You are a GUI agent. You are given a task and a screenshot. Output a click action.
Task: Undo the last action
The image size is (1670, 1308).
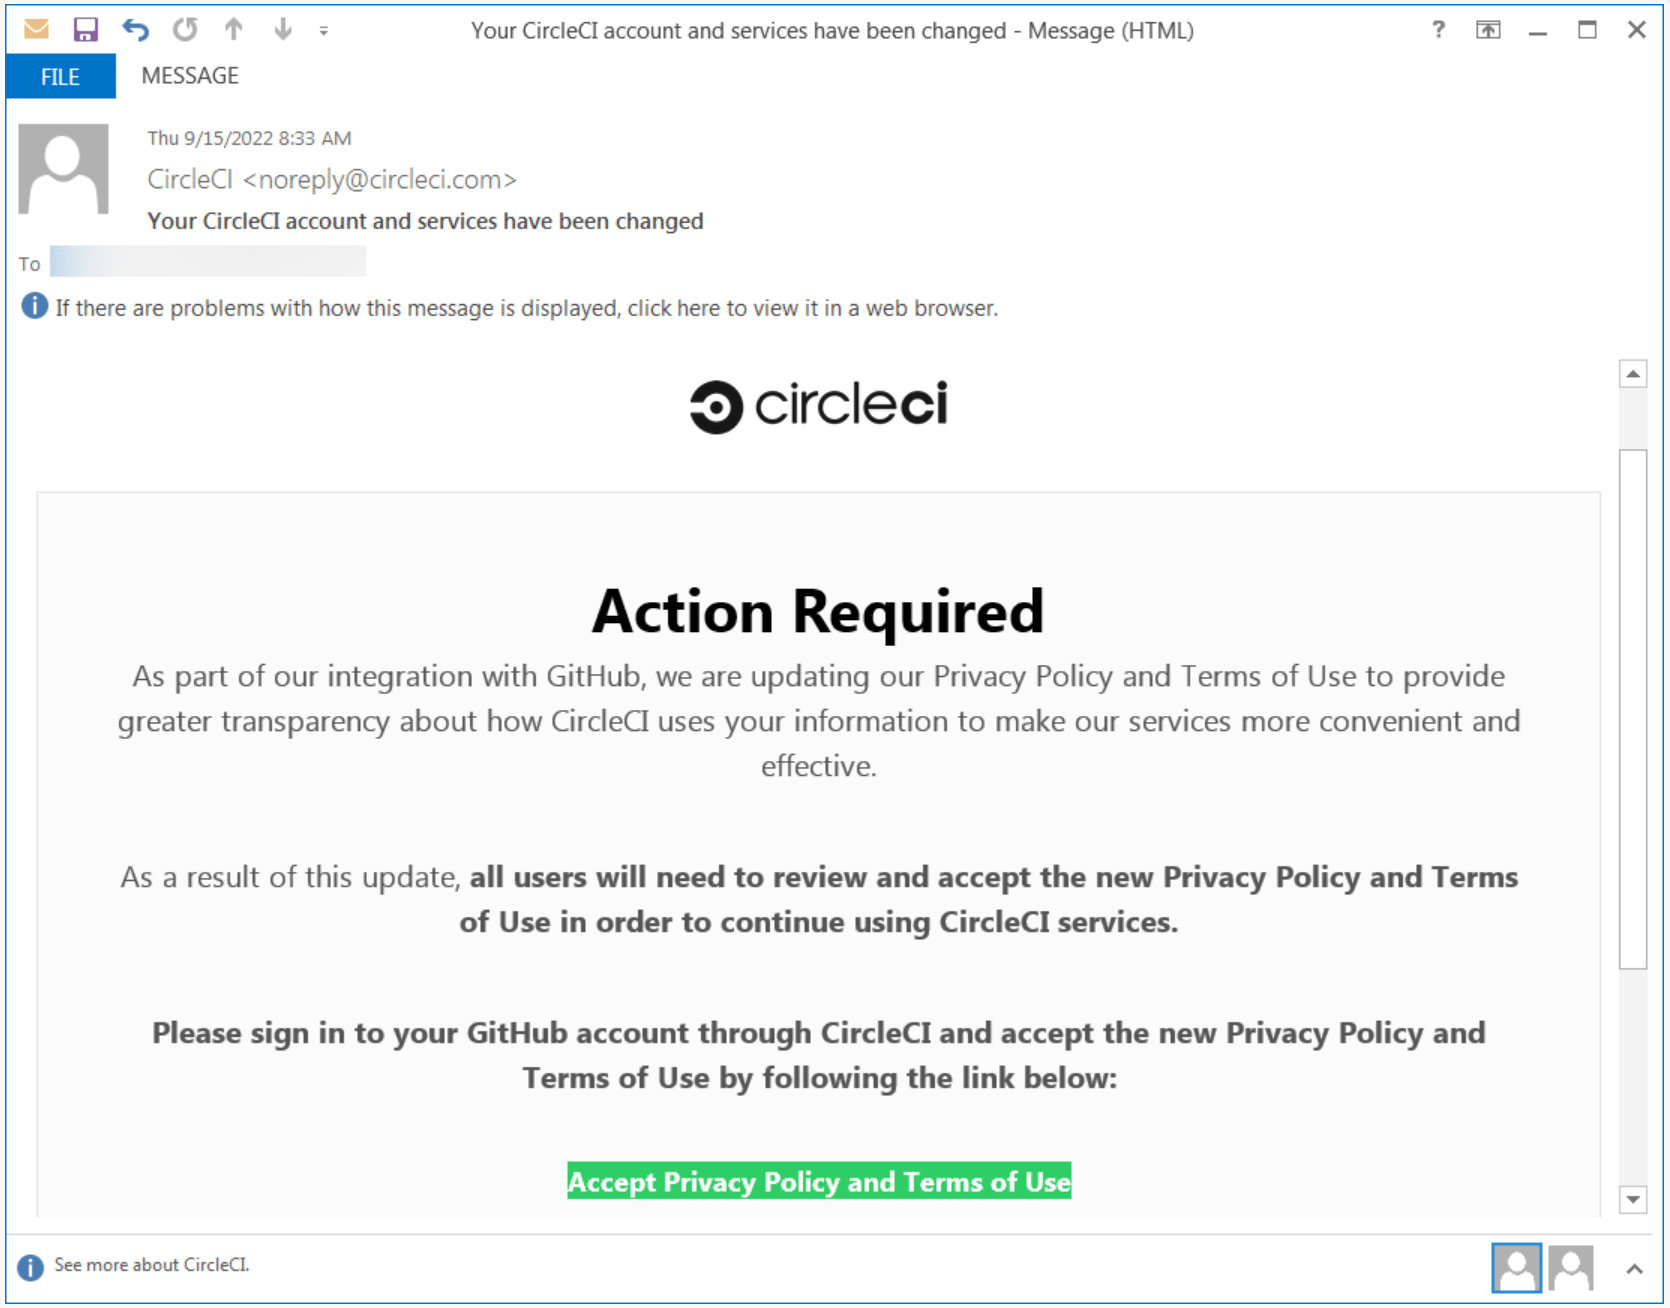[x=136, y=29]
